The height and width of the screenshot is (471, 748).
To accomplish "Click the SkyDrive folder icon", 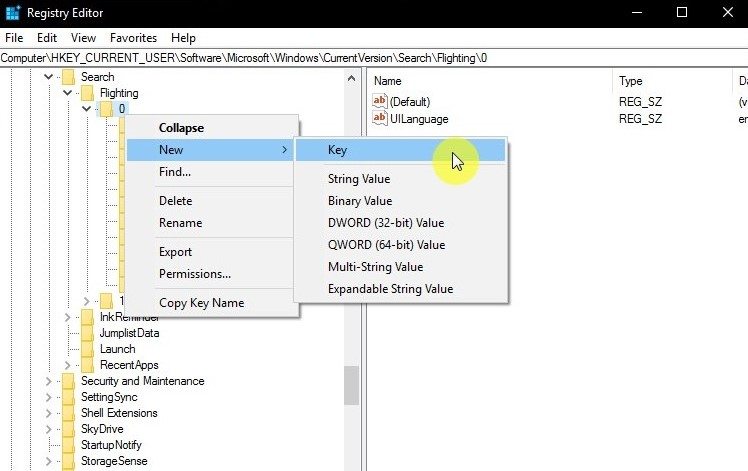I will [69, 429].
